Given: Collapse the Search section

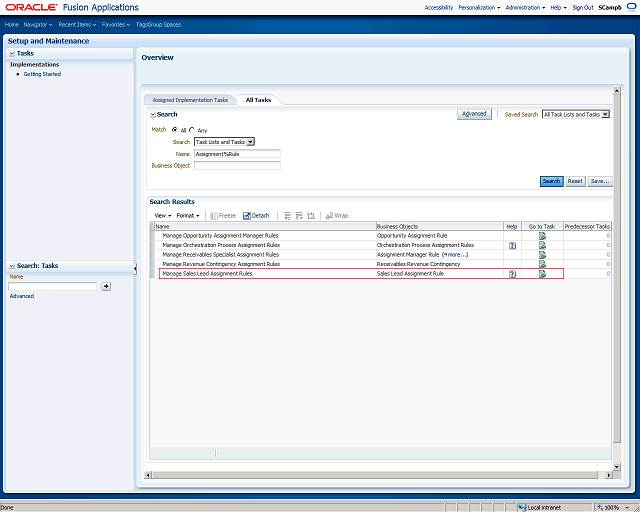Looking at the screenshot, I should point(153,115).
